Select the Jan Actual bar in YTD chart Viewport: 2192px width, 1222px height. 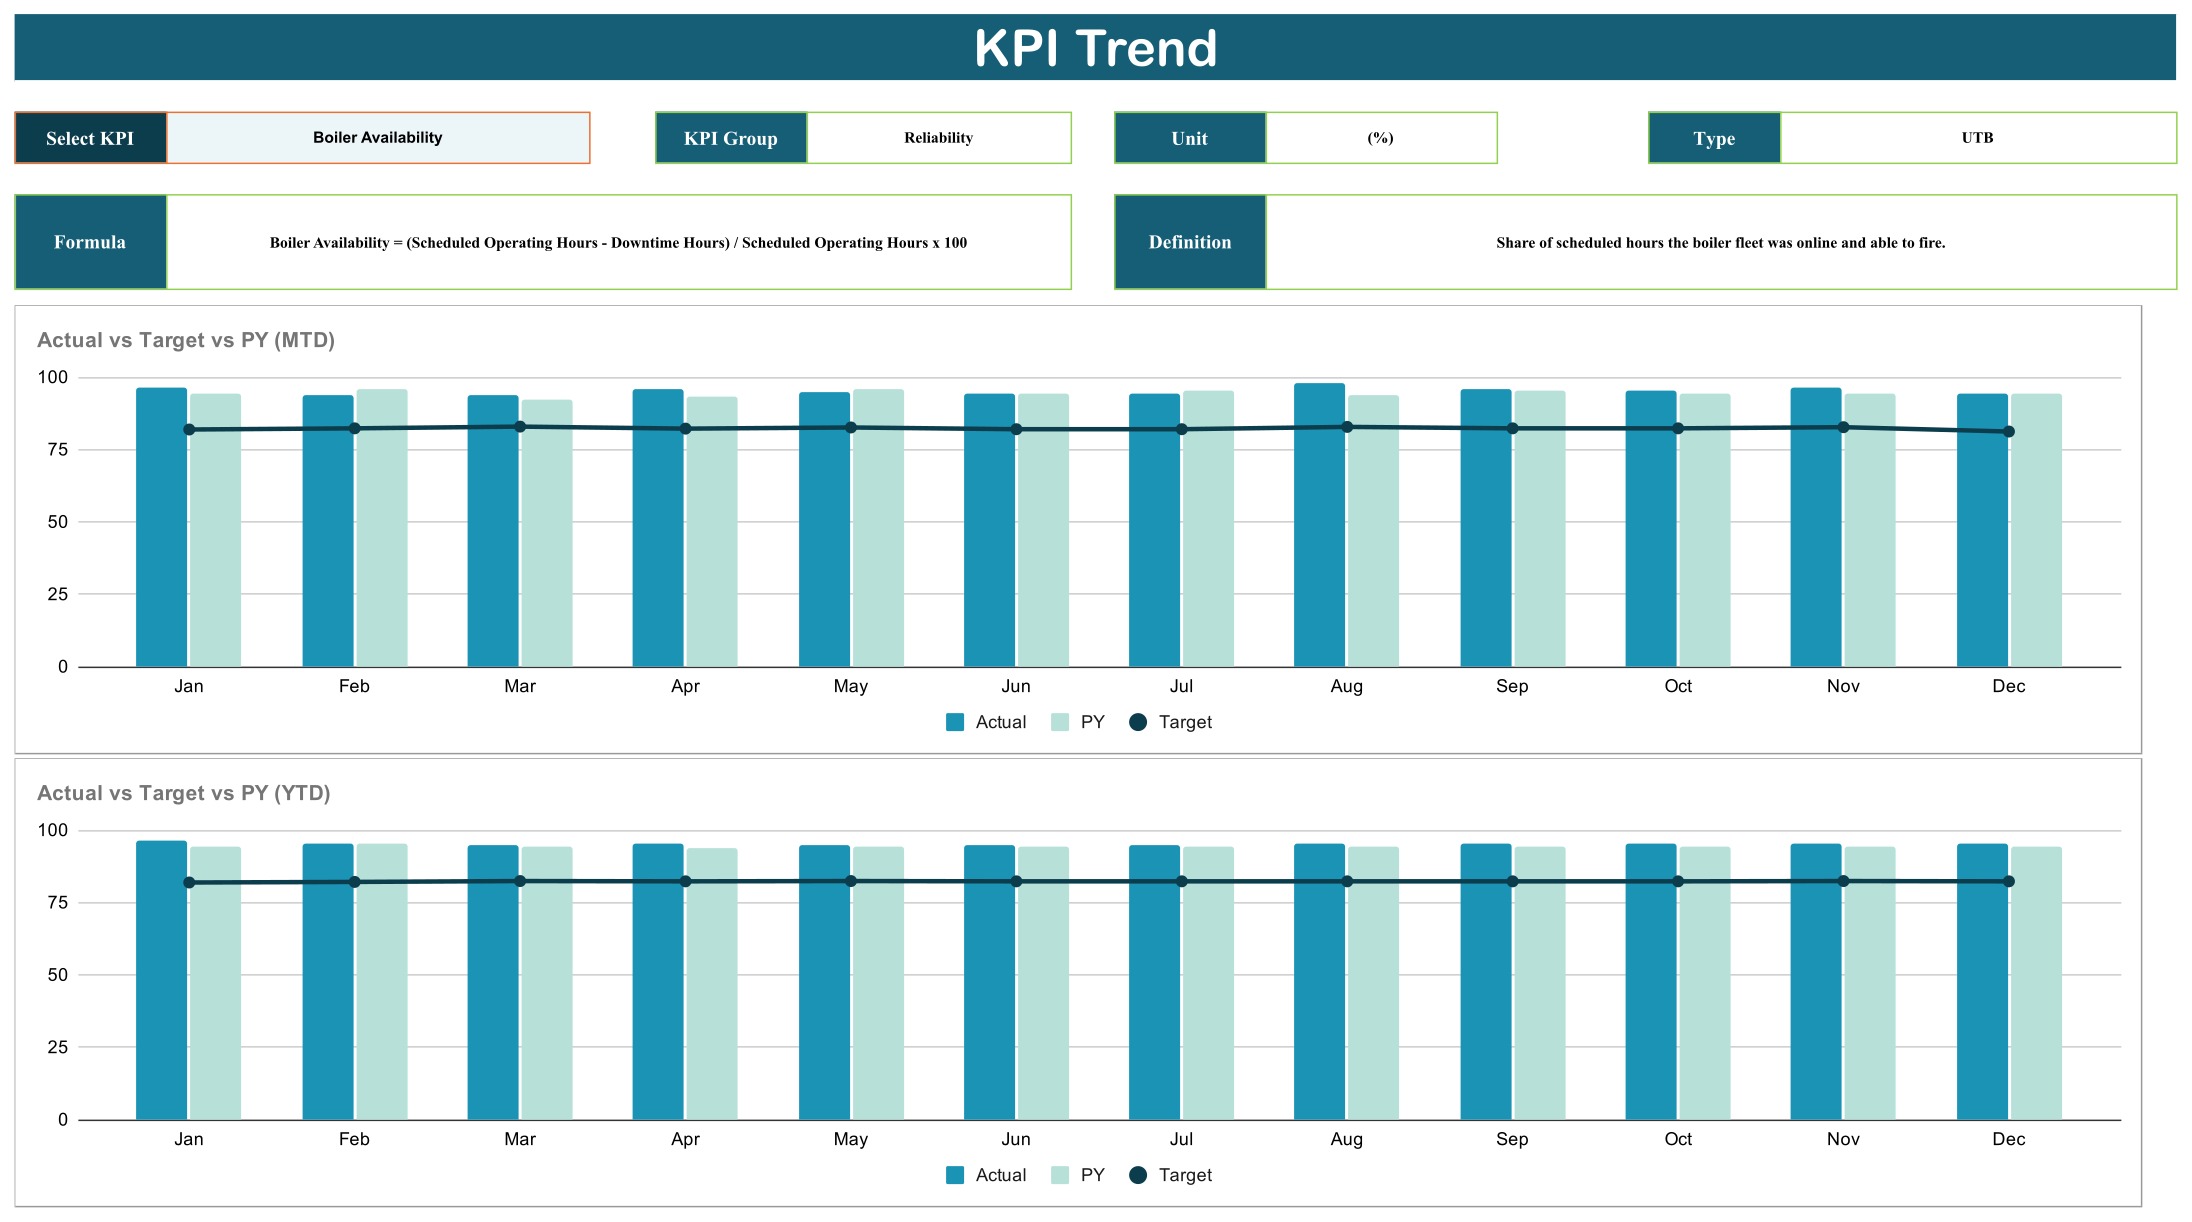coord(162,980)
